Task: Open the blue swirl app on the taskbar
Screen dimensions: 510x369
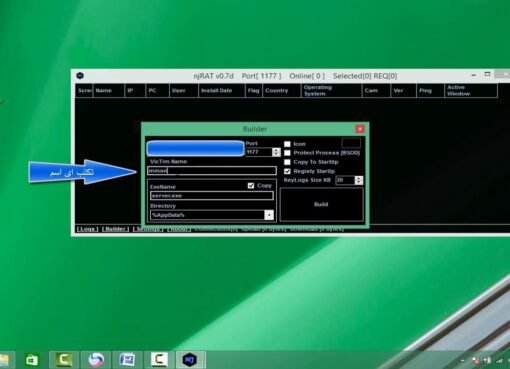Action: pyautogui.click(x=95, y=360)
